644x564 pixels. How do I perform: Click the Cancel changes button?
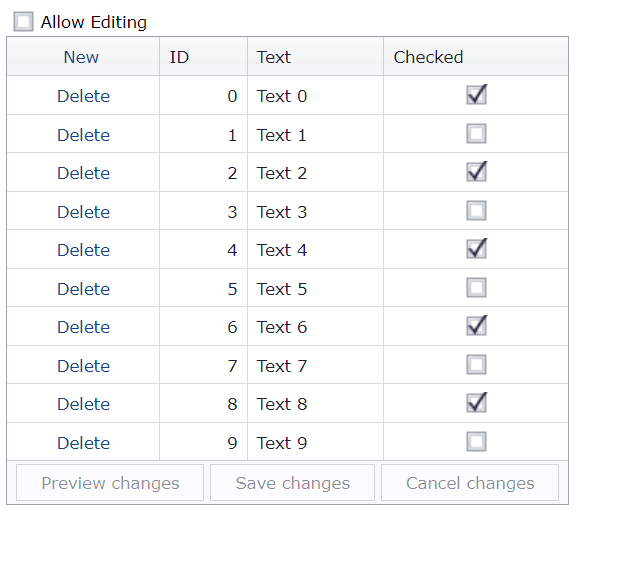(470, 483)
